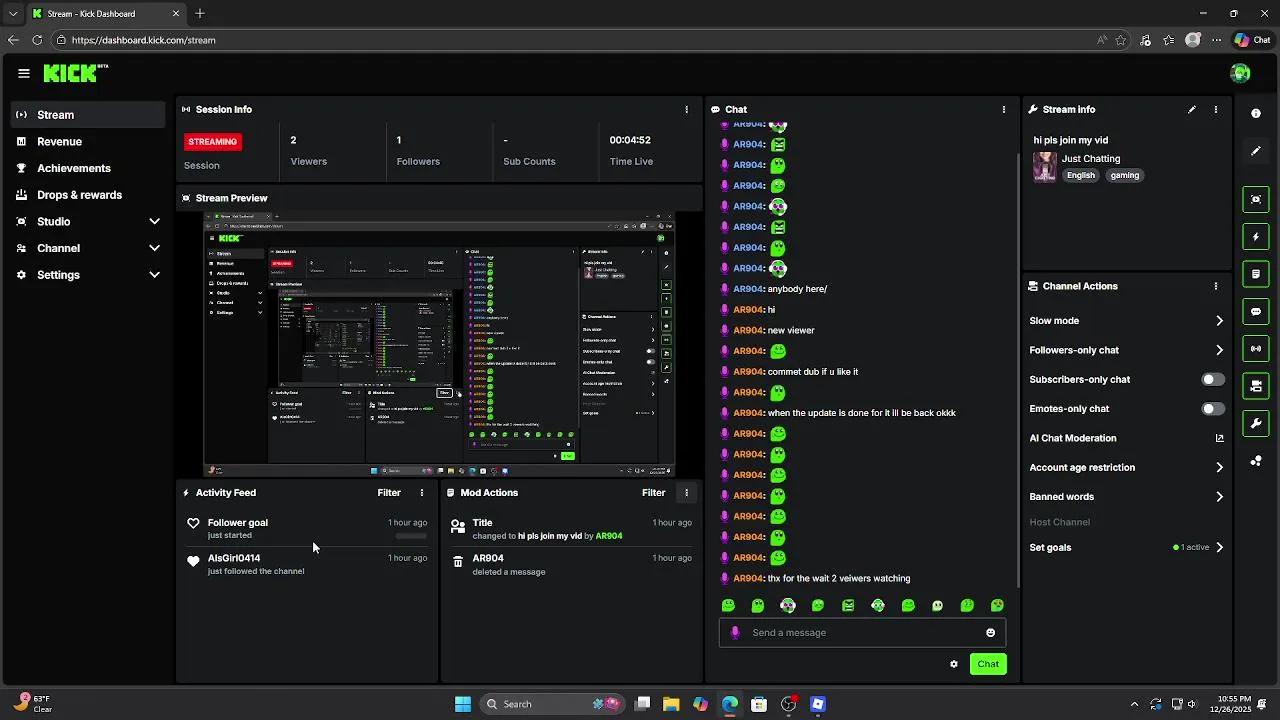Image resolution: width=1280 pixels, height=720 pixels.
Task: Open Achievements in the sidebar
Action: pyautogui.click(x=88, y=168)
